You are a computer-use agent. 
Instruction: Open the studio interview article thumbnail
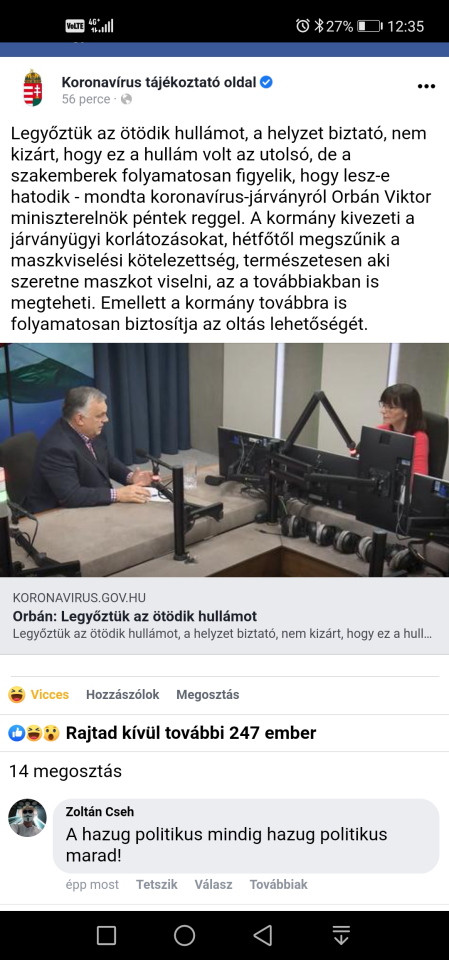click(x=224, y=460)
